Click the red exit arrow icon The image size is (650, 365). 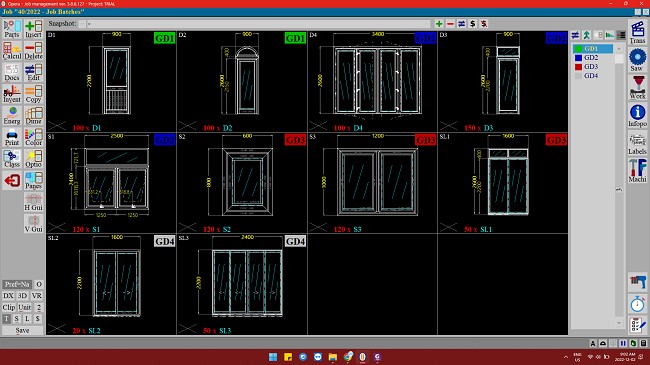tap(12, 180)
